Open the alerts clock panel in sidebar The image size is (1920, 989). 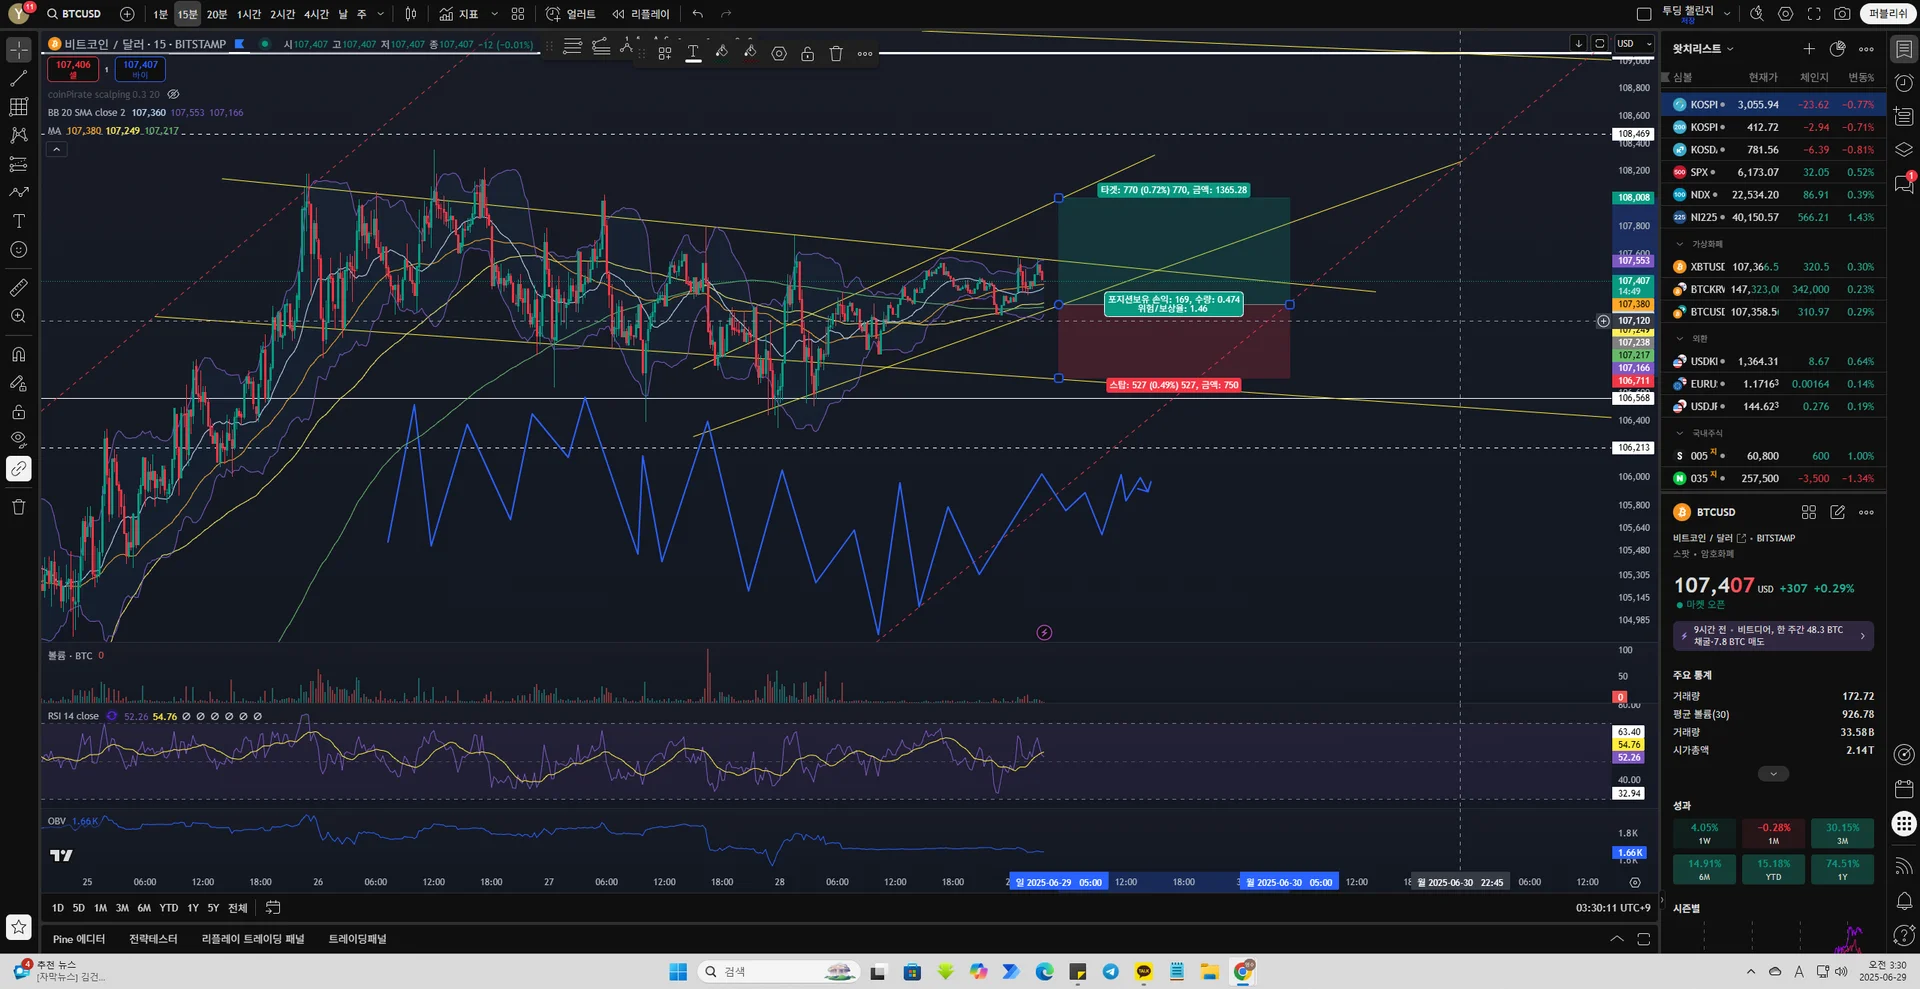pos(1904,82)
